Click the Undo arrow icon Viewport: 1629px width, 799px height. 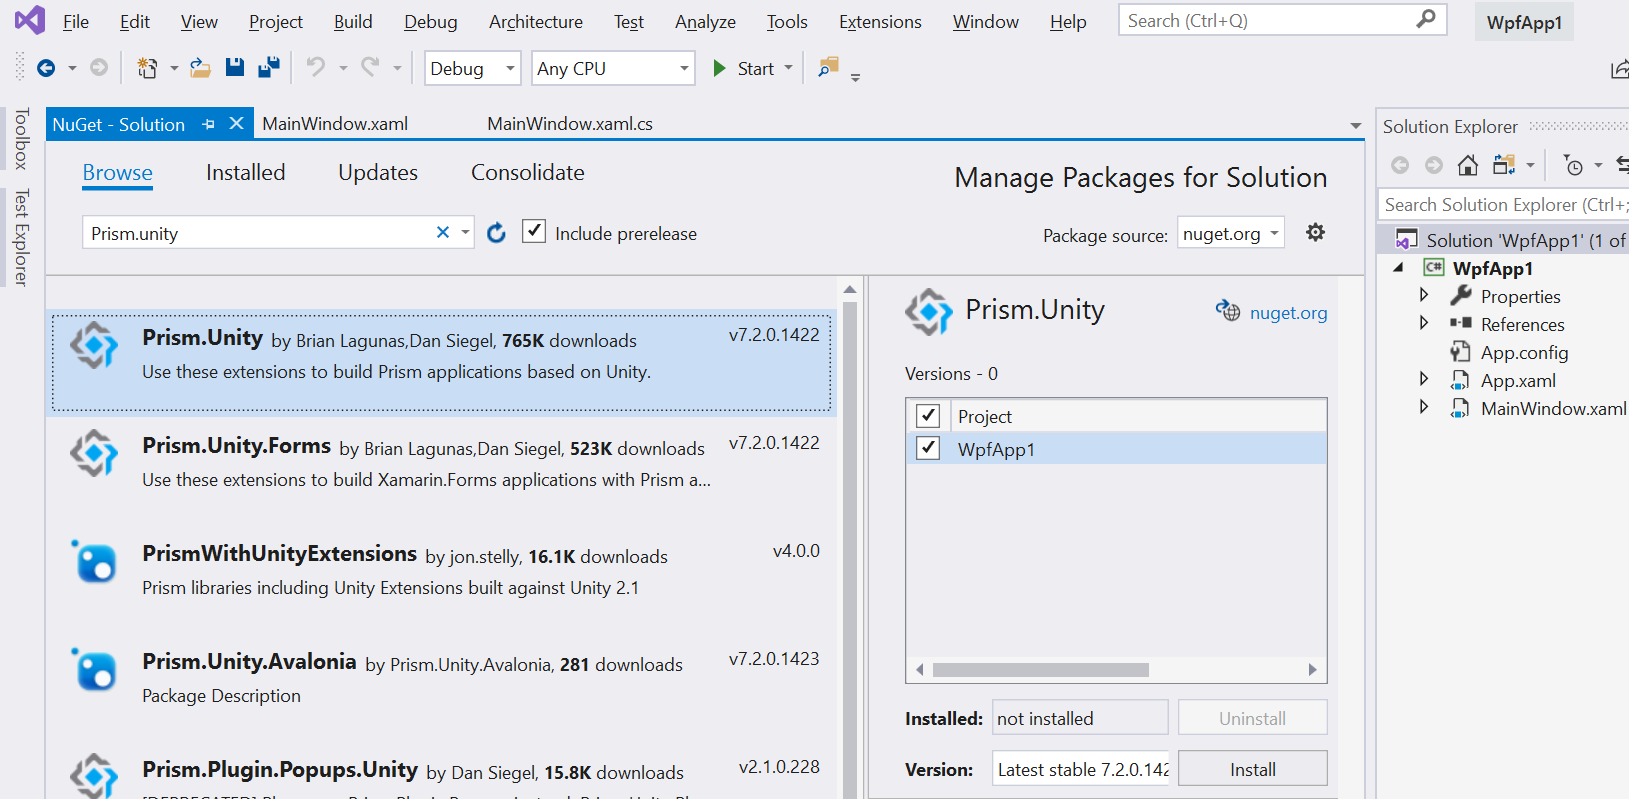point(316,67)
